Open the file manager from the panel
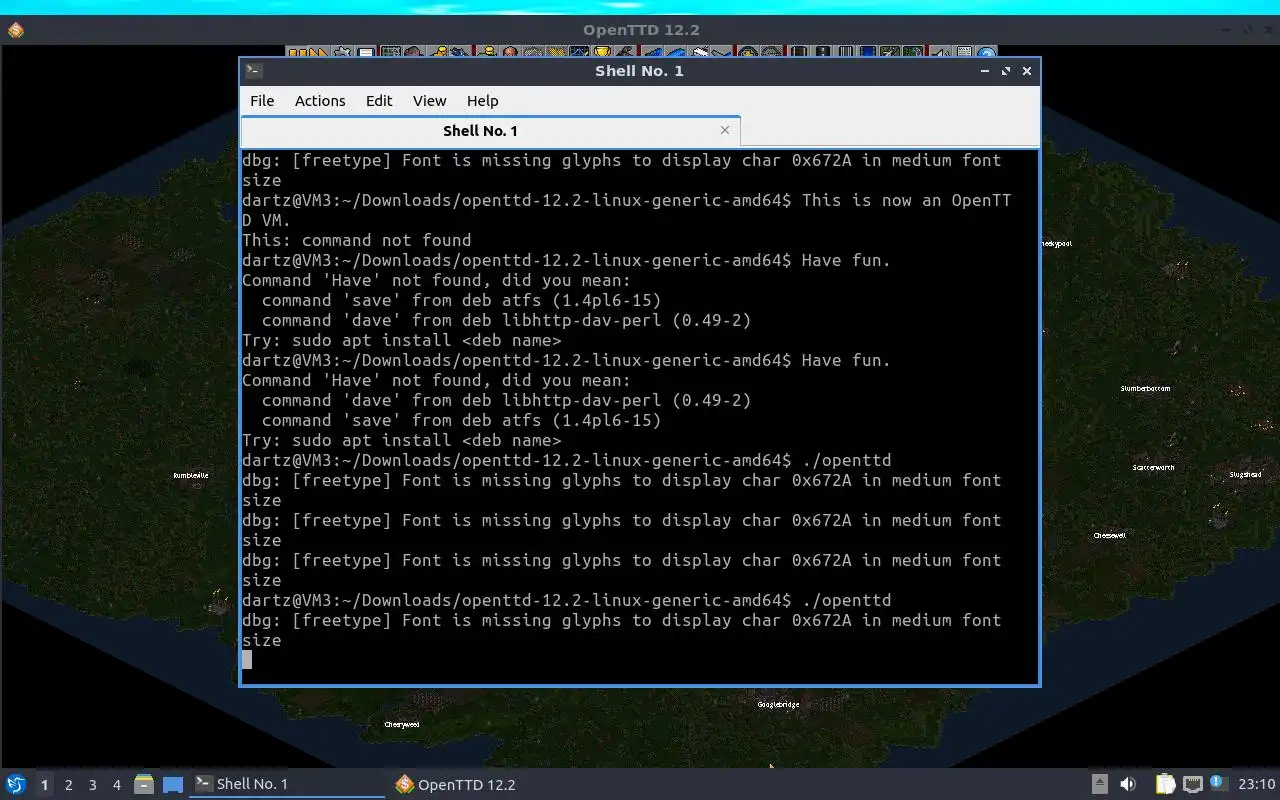The image size is (1280, 800). [144, 785]
